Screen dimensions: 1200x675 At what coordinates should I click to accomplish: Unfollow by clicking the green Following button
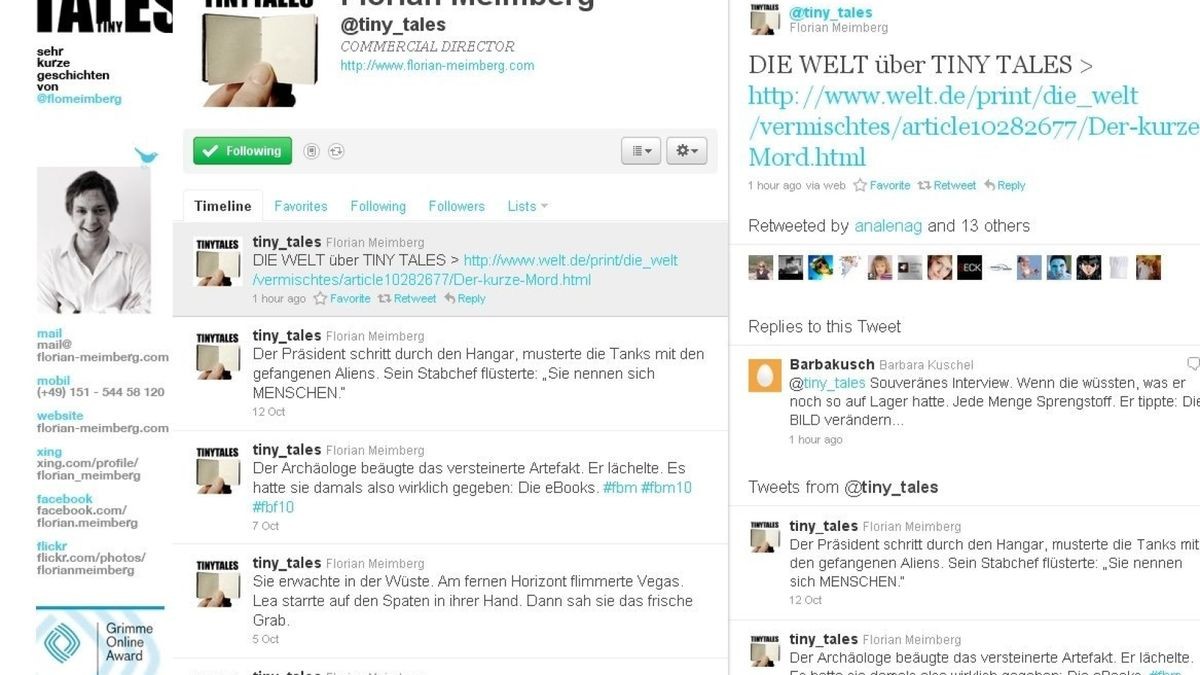pos(242,151)
